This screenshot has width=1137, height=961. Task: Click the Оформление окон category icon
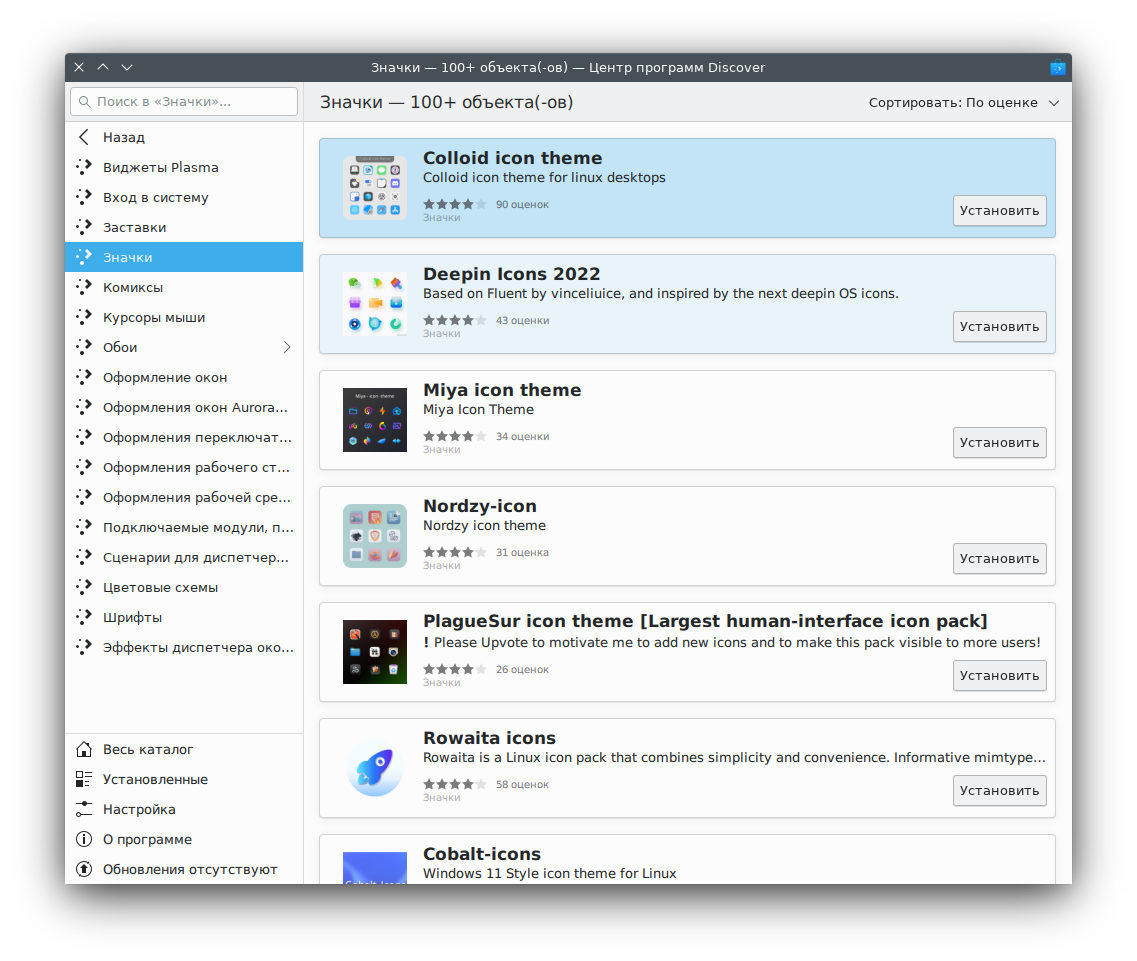[84, 377]
